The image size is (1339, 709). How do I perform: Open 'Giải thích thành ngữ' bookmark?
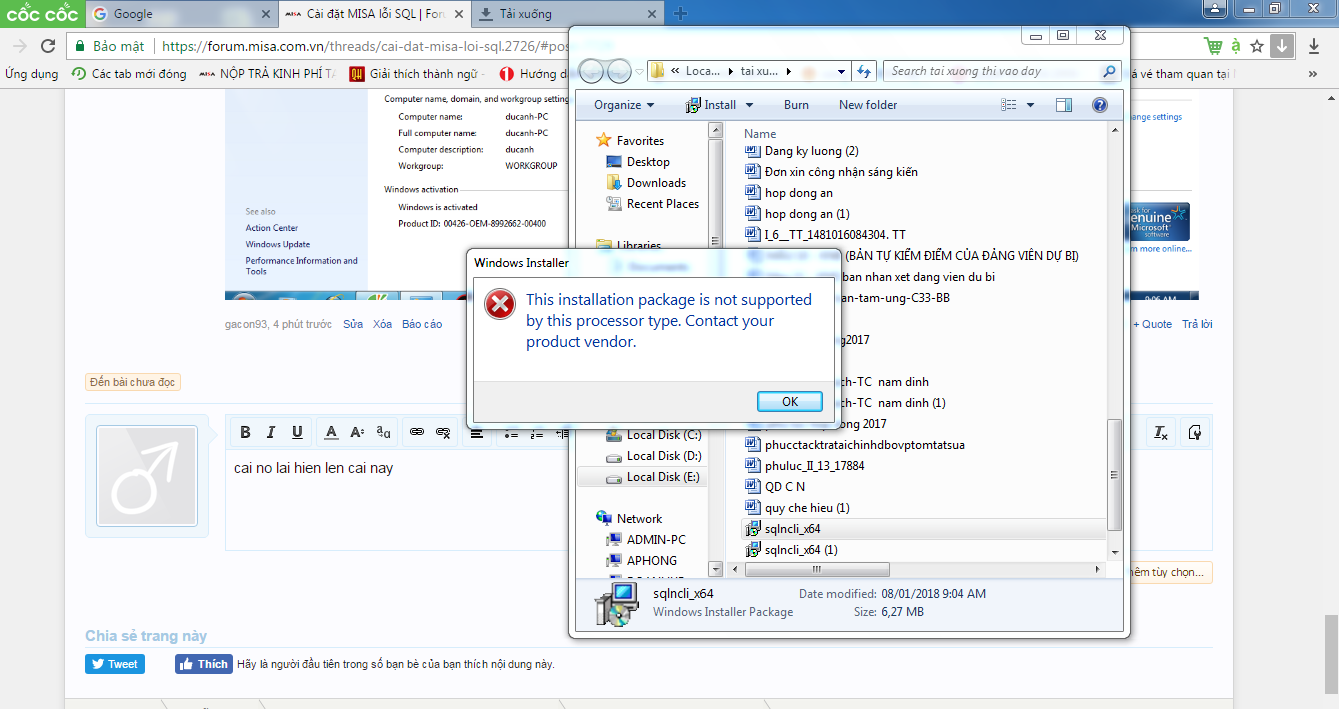(x=418, y=74)
